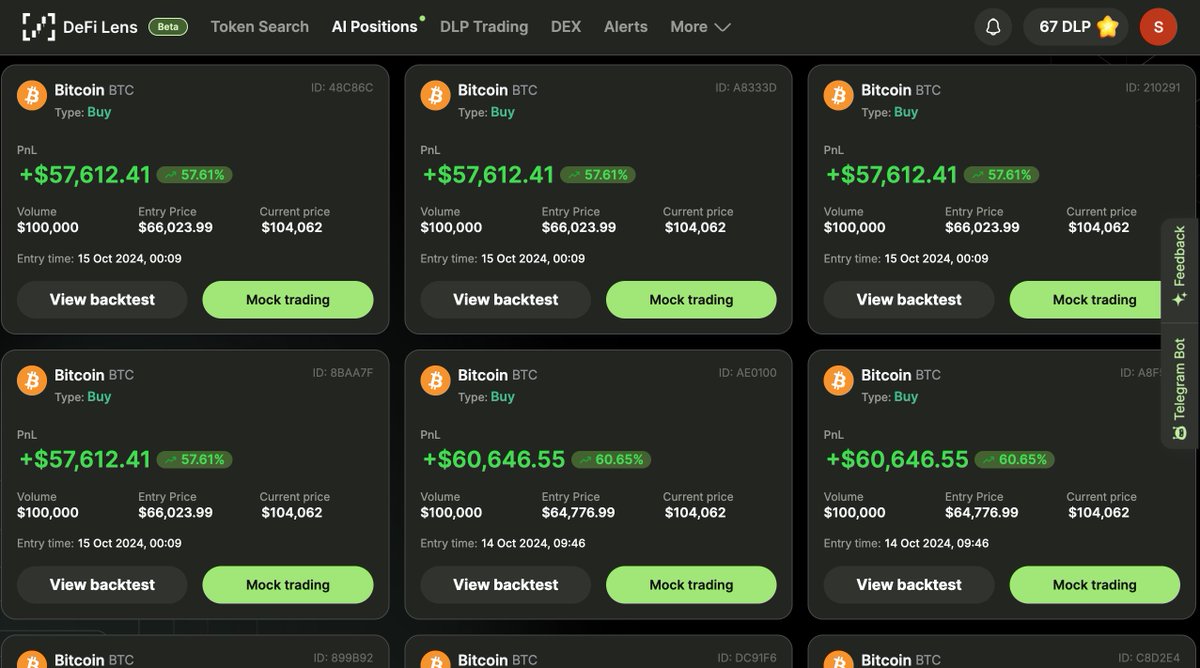Open the Alerts page
Viewport: 1200px width, 668px height.
click(626, 27)
